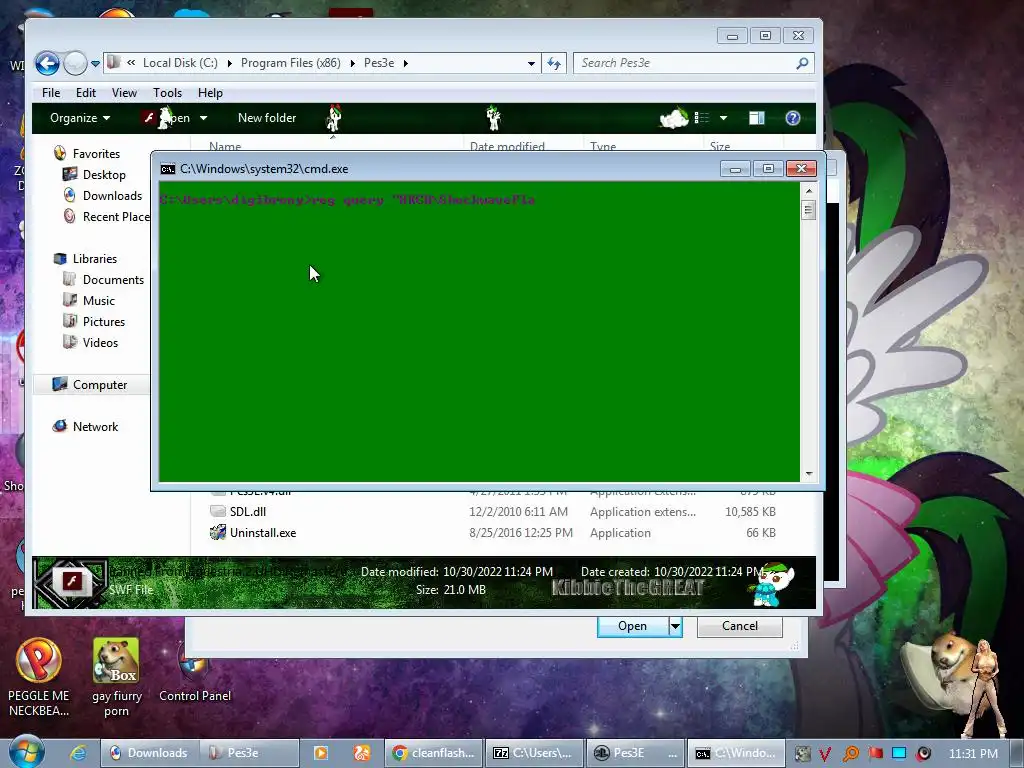Open the PEGGLE ME NECKBEA... desktop icon
The image size is (1024, 768).
39,677
